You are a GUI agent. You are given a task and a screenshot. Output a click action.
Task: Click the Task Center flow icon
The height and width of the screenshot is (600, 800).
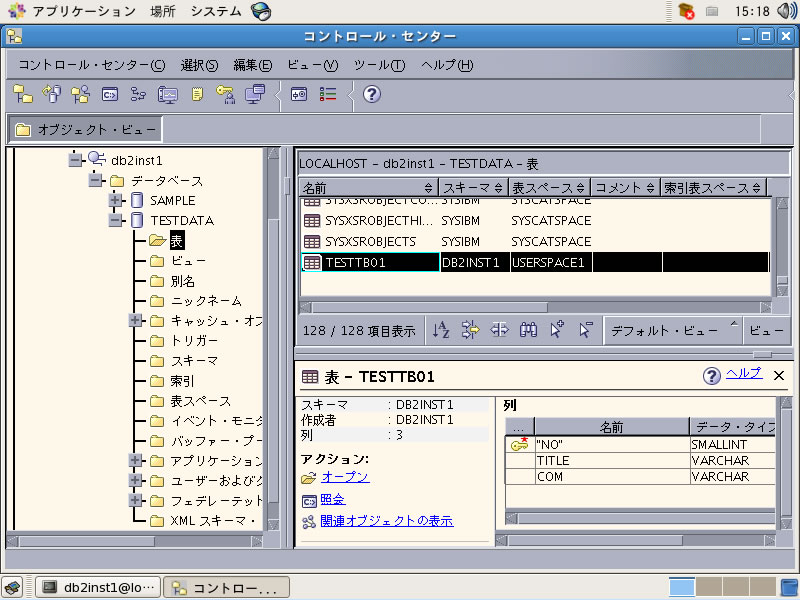(139, 94)
